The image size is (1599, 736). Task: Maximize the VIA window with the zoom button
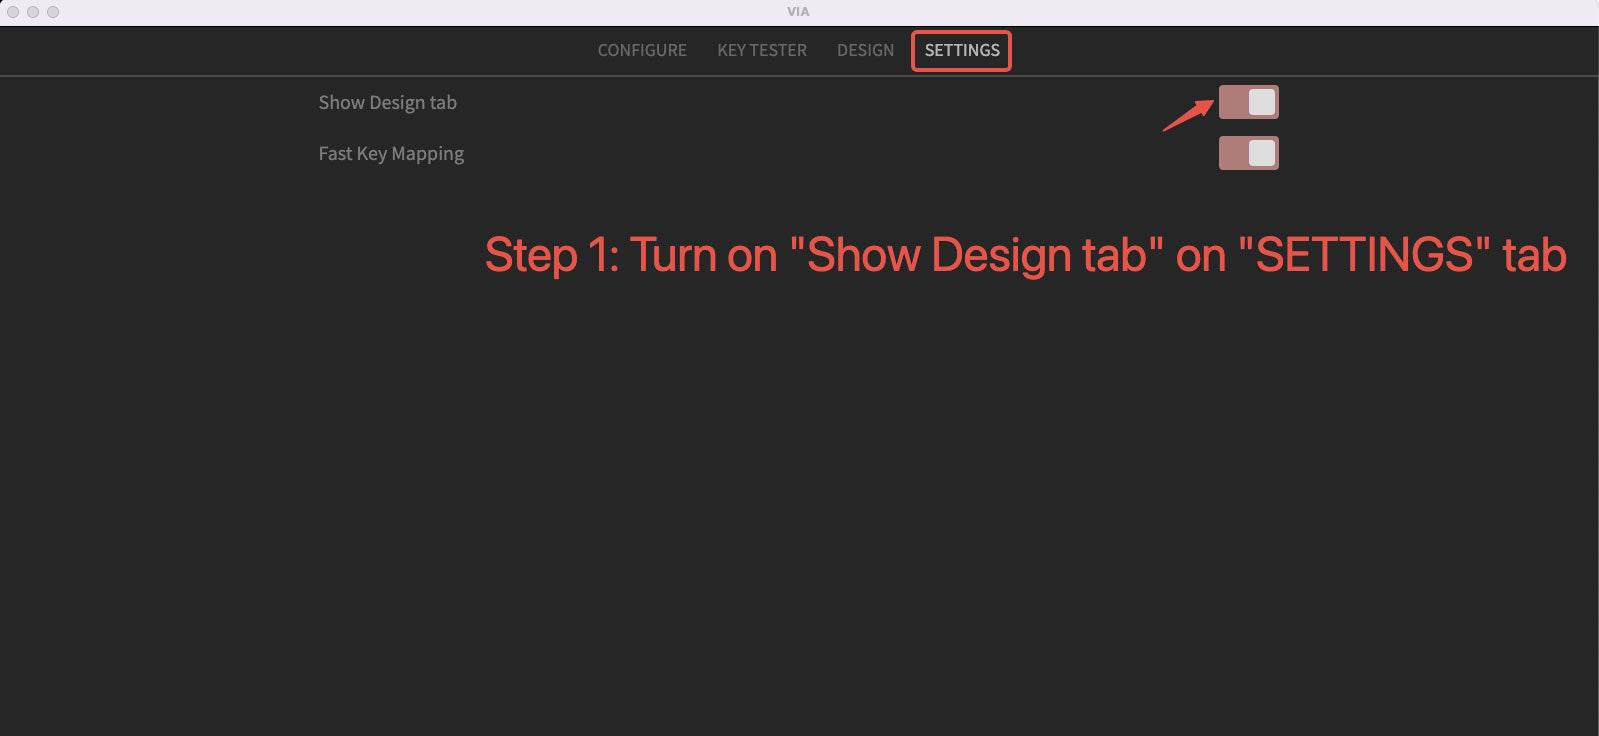53,12
